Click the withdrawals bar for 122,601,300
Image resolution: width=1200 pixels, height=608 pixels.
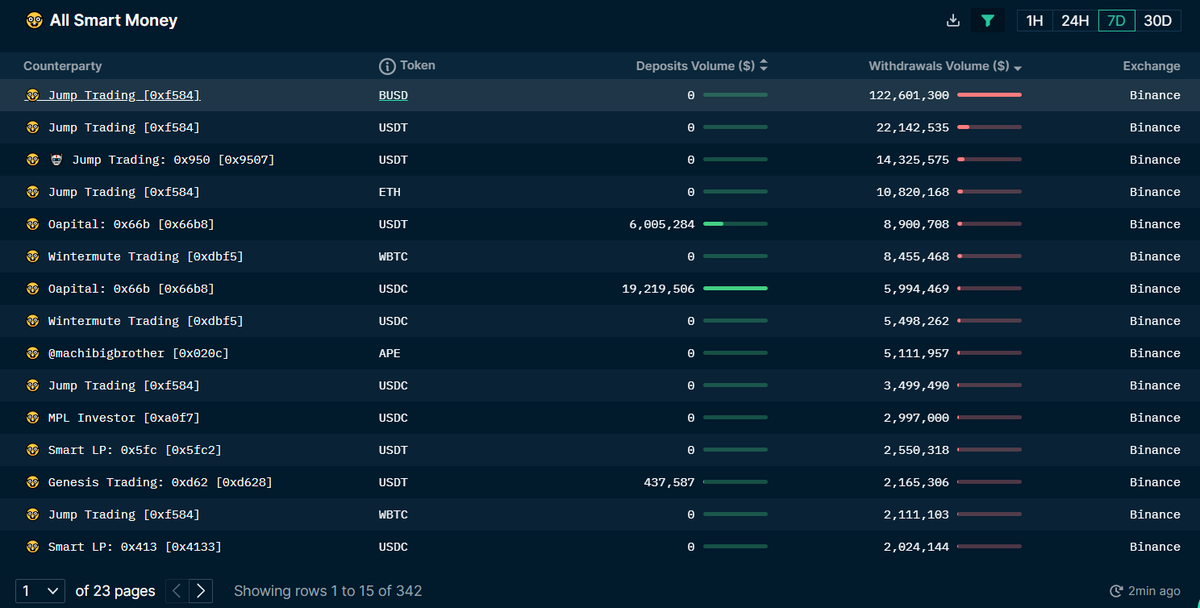[989, 95]
